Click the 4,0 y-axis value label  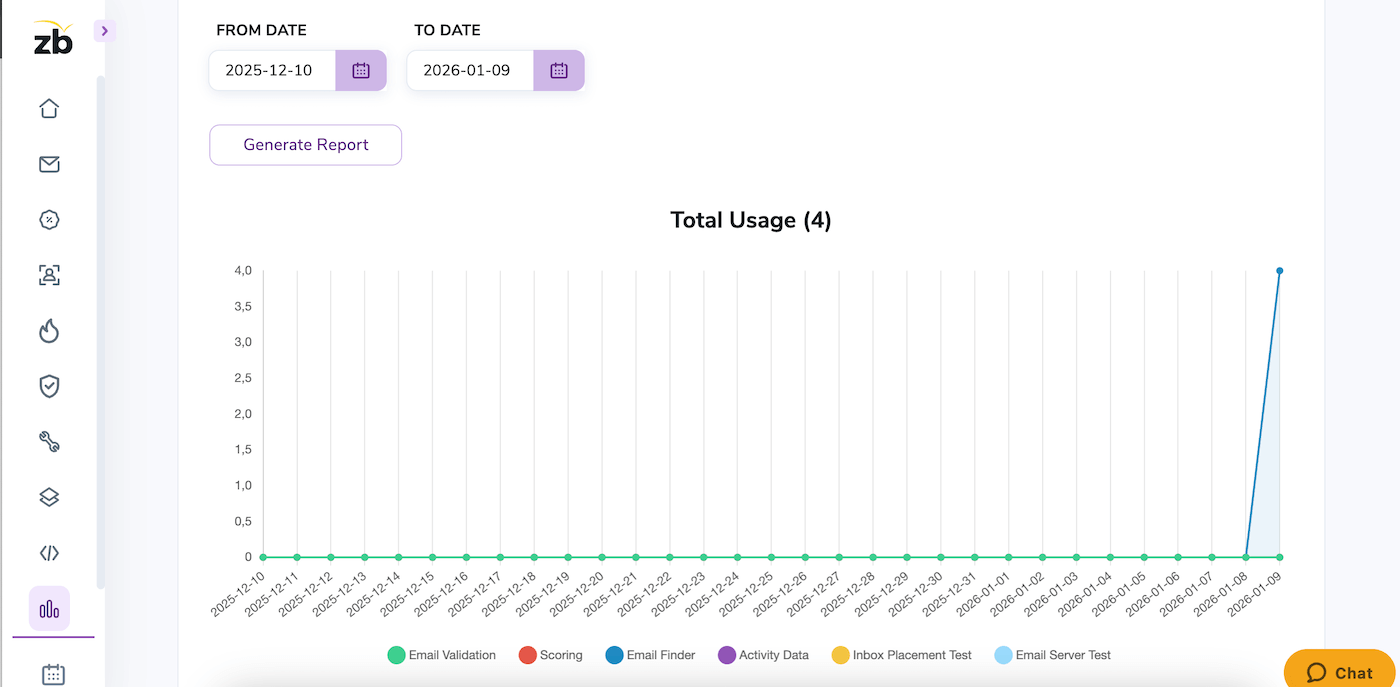tap(242, 270)
